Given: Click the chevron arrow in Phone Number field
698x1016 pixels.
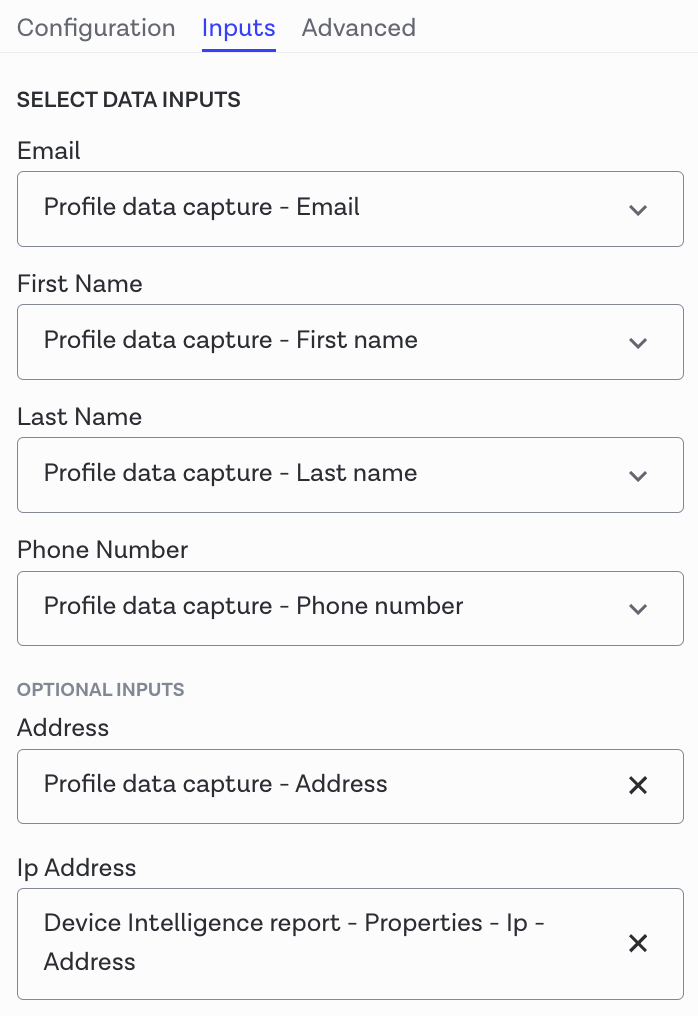Looking at the screenshot, I should (x=638, y=609).
